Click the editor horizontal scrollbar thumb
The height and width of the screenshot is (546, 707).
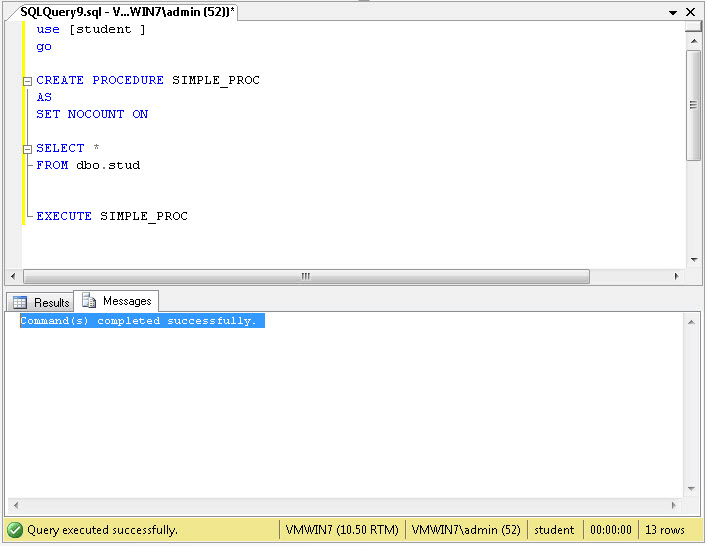pos(306,276)
